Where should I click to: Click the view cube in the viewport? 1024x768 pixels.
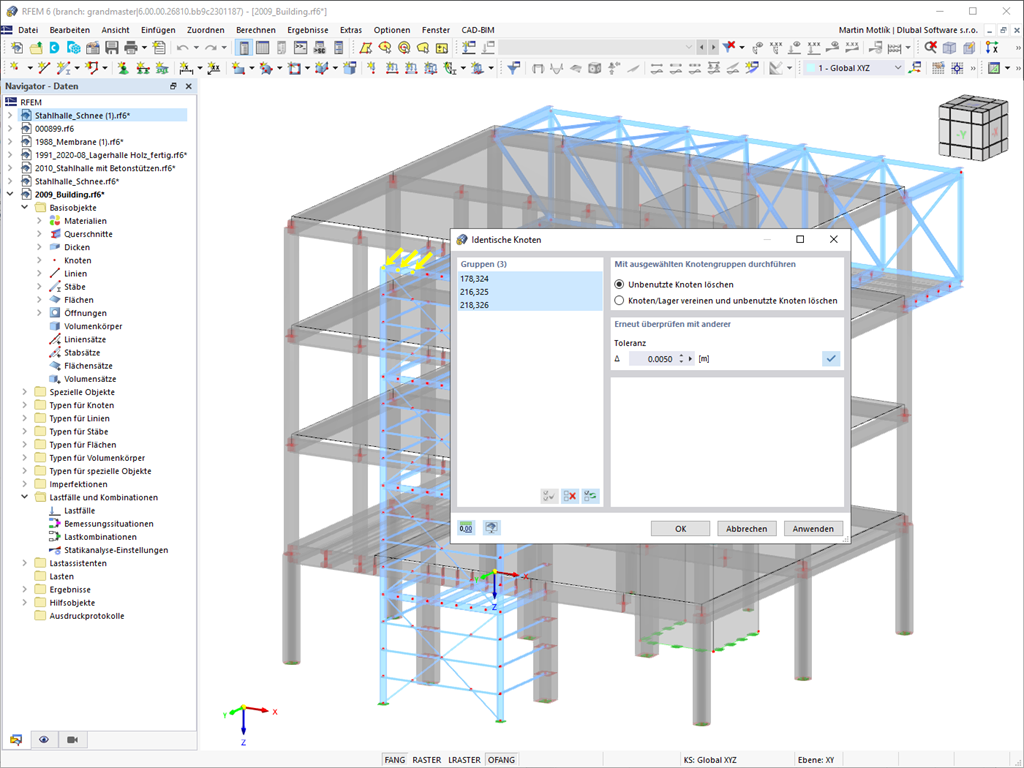pyautogui.click(x=972, y=130)
